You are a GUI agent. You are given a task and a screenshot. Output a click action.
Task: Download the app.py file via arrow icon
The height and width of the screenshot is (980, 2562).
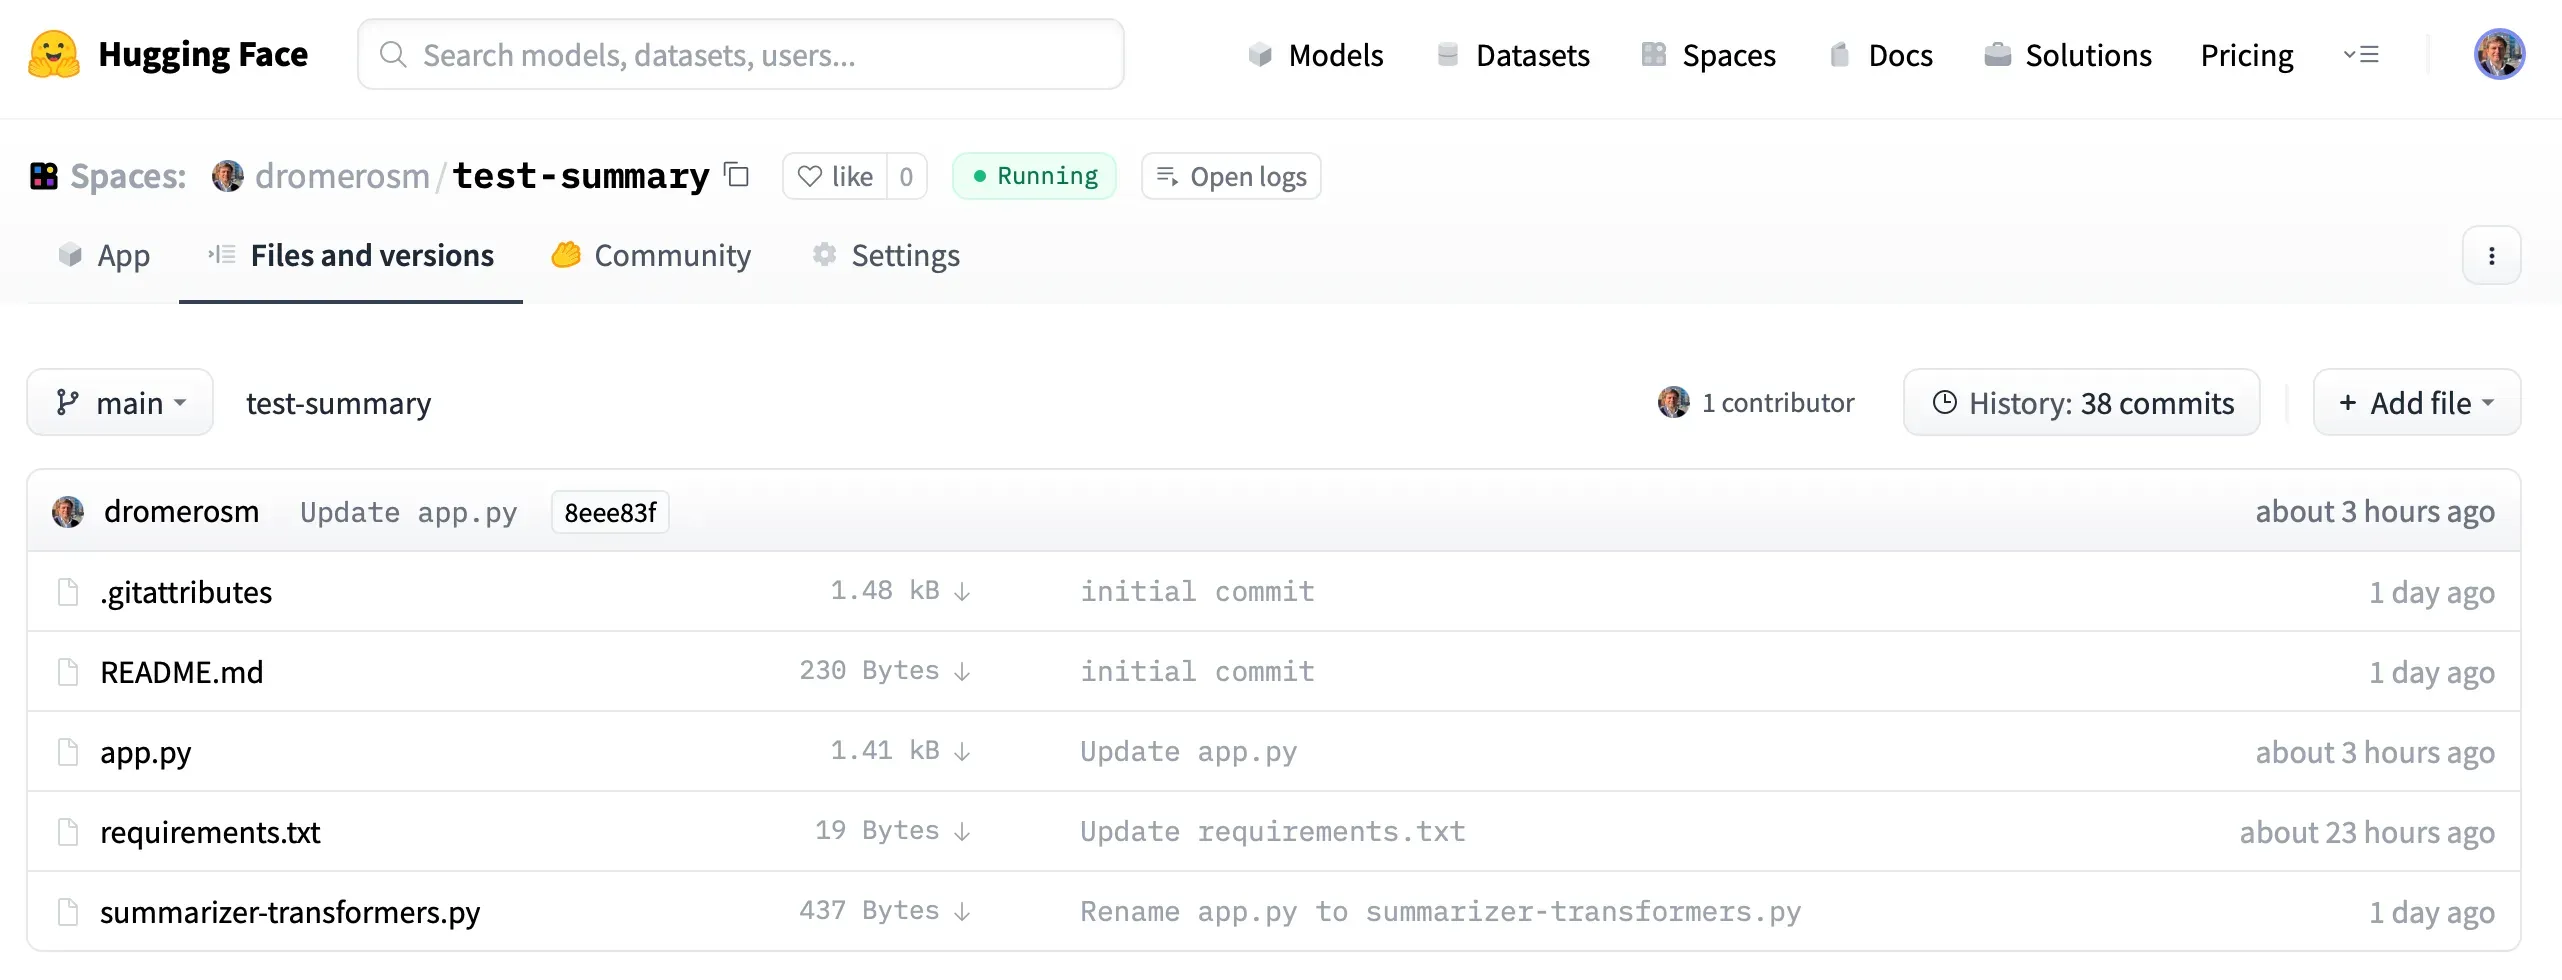[962, 752]
